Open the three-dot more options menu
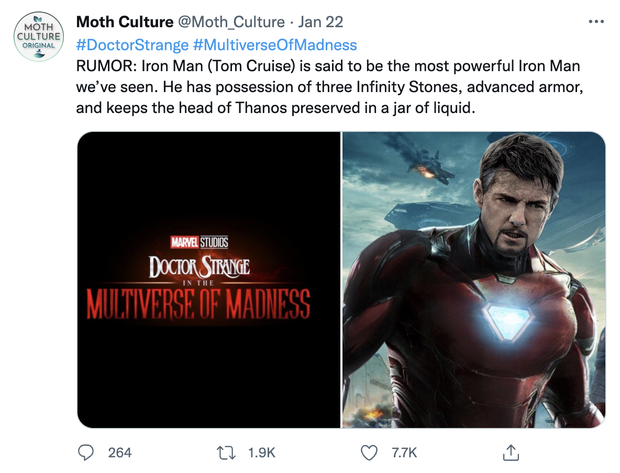Image resolution: width=620 pixels, height=473 pixels. pos(597,22)
